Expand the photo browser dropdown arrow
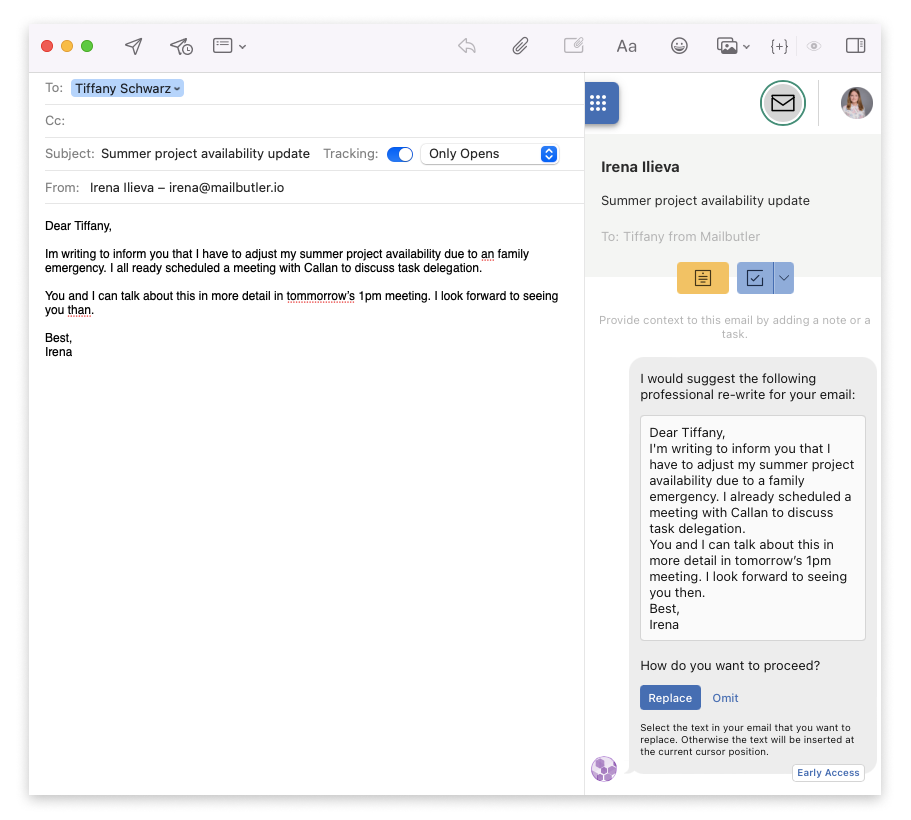The width and height of the screenshot is (911, 820). [747, 46]
